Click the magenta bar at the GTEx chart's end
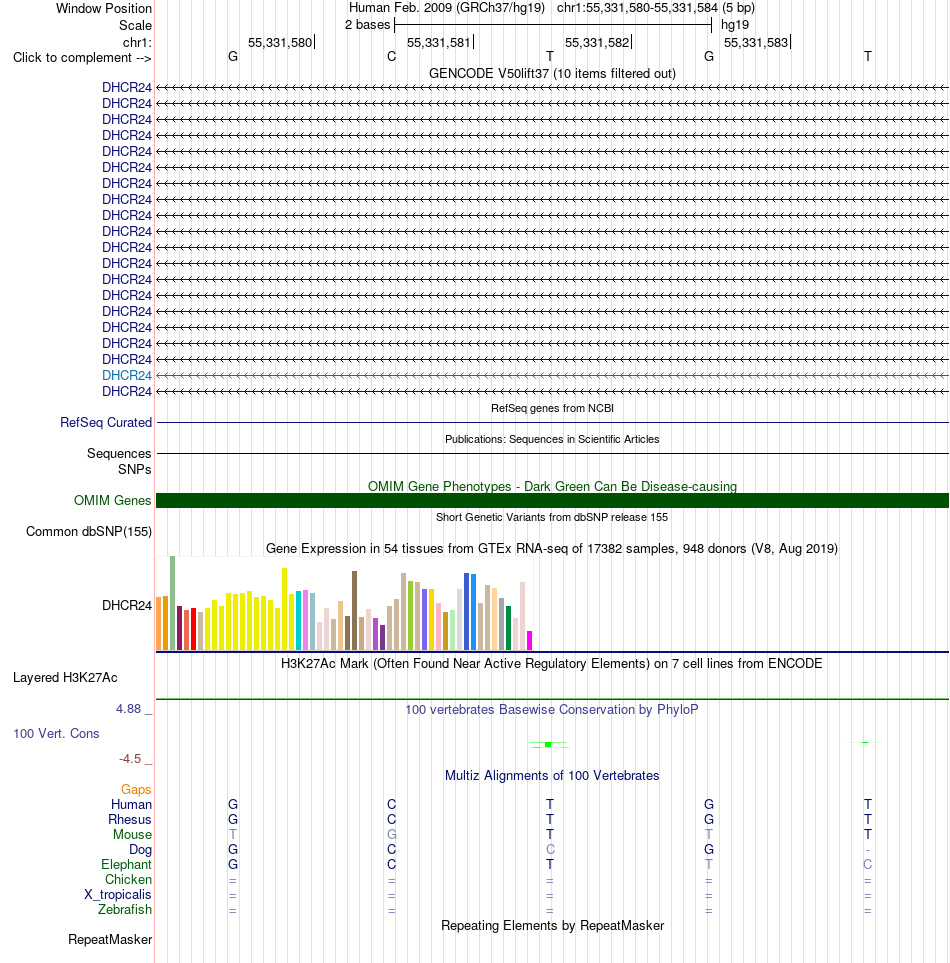This screenshot has height=963, width=950. (x=529, y=641)
